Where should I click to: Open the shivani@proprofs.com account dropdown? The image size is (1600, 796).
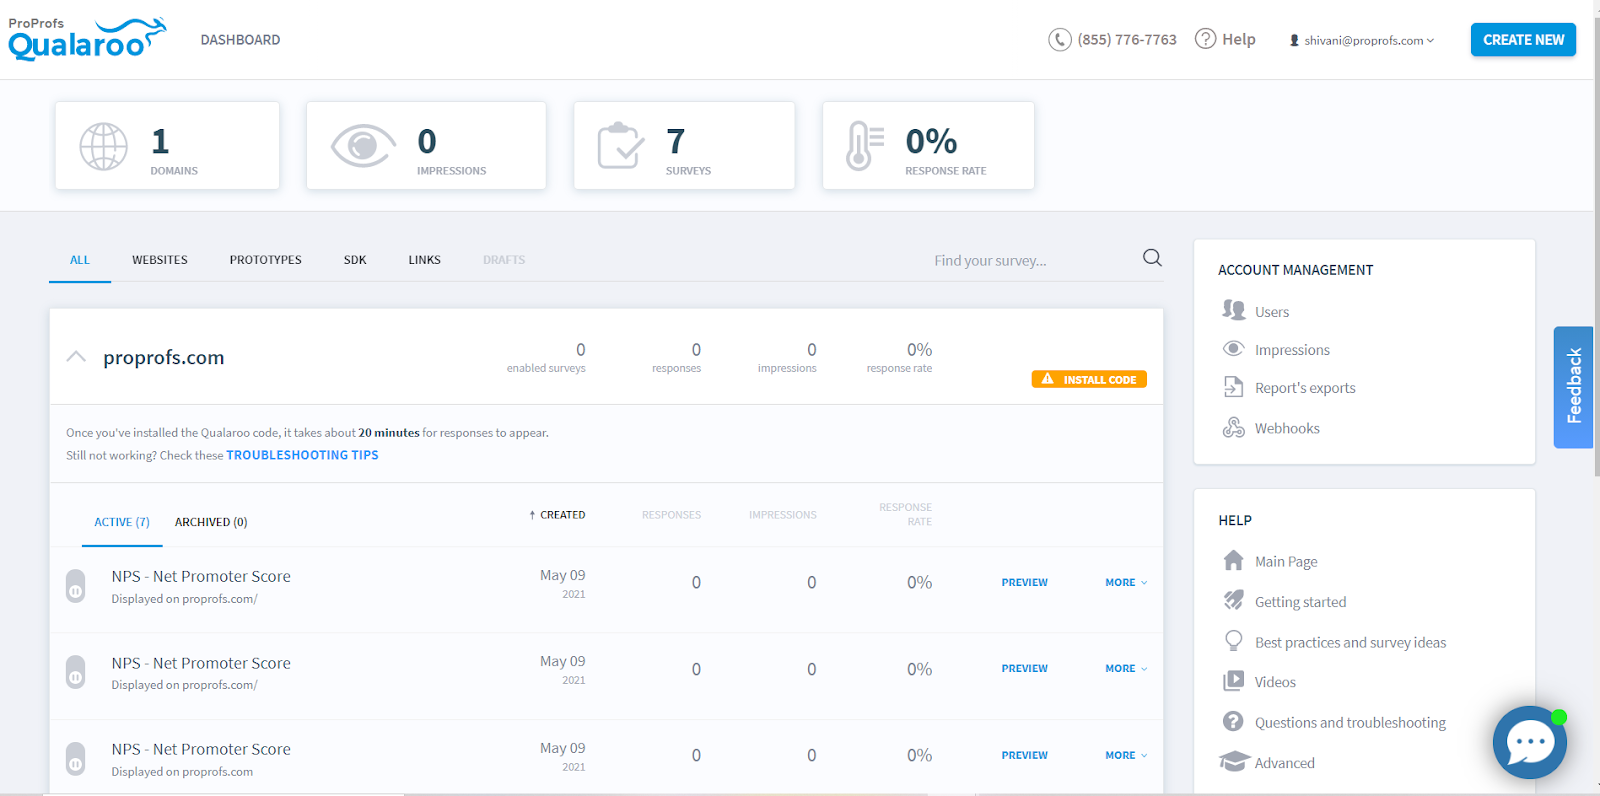[1361, 40]
